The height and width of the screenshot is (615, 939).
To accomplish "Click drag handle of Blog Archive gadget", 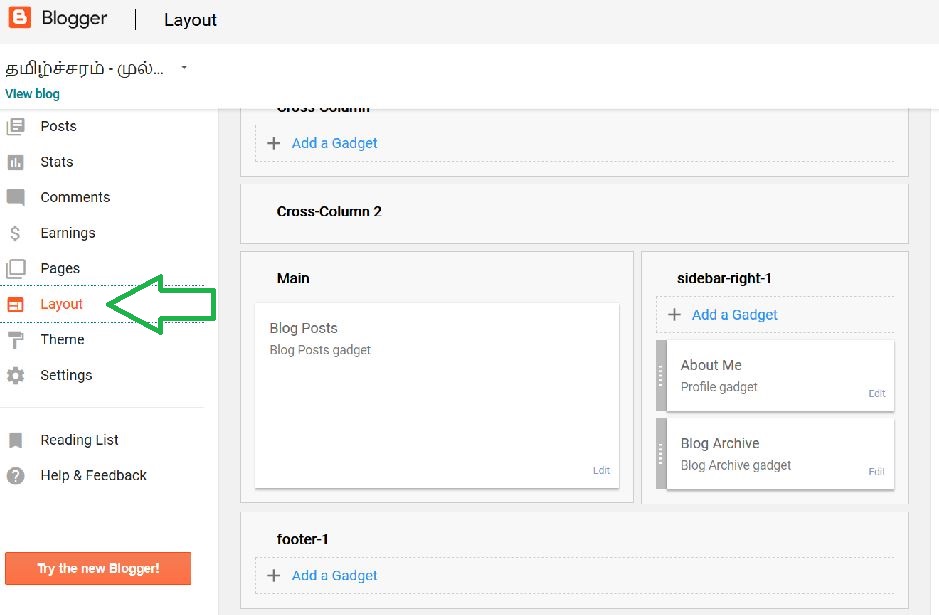I will [x=661, y=453].
